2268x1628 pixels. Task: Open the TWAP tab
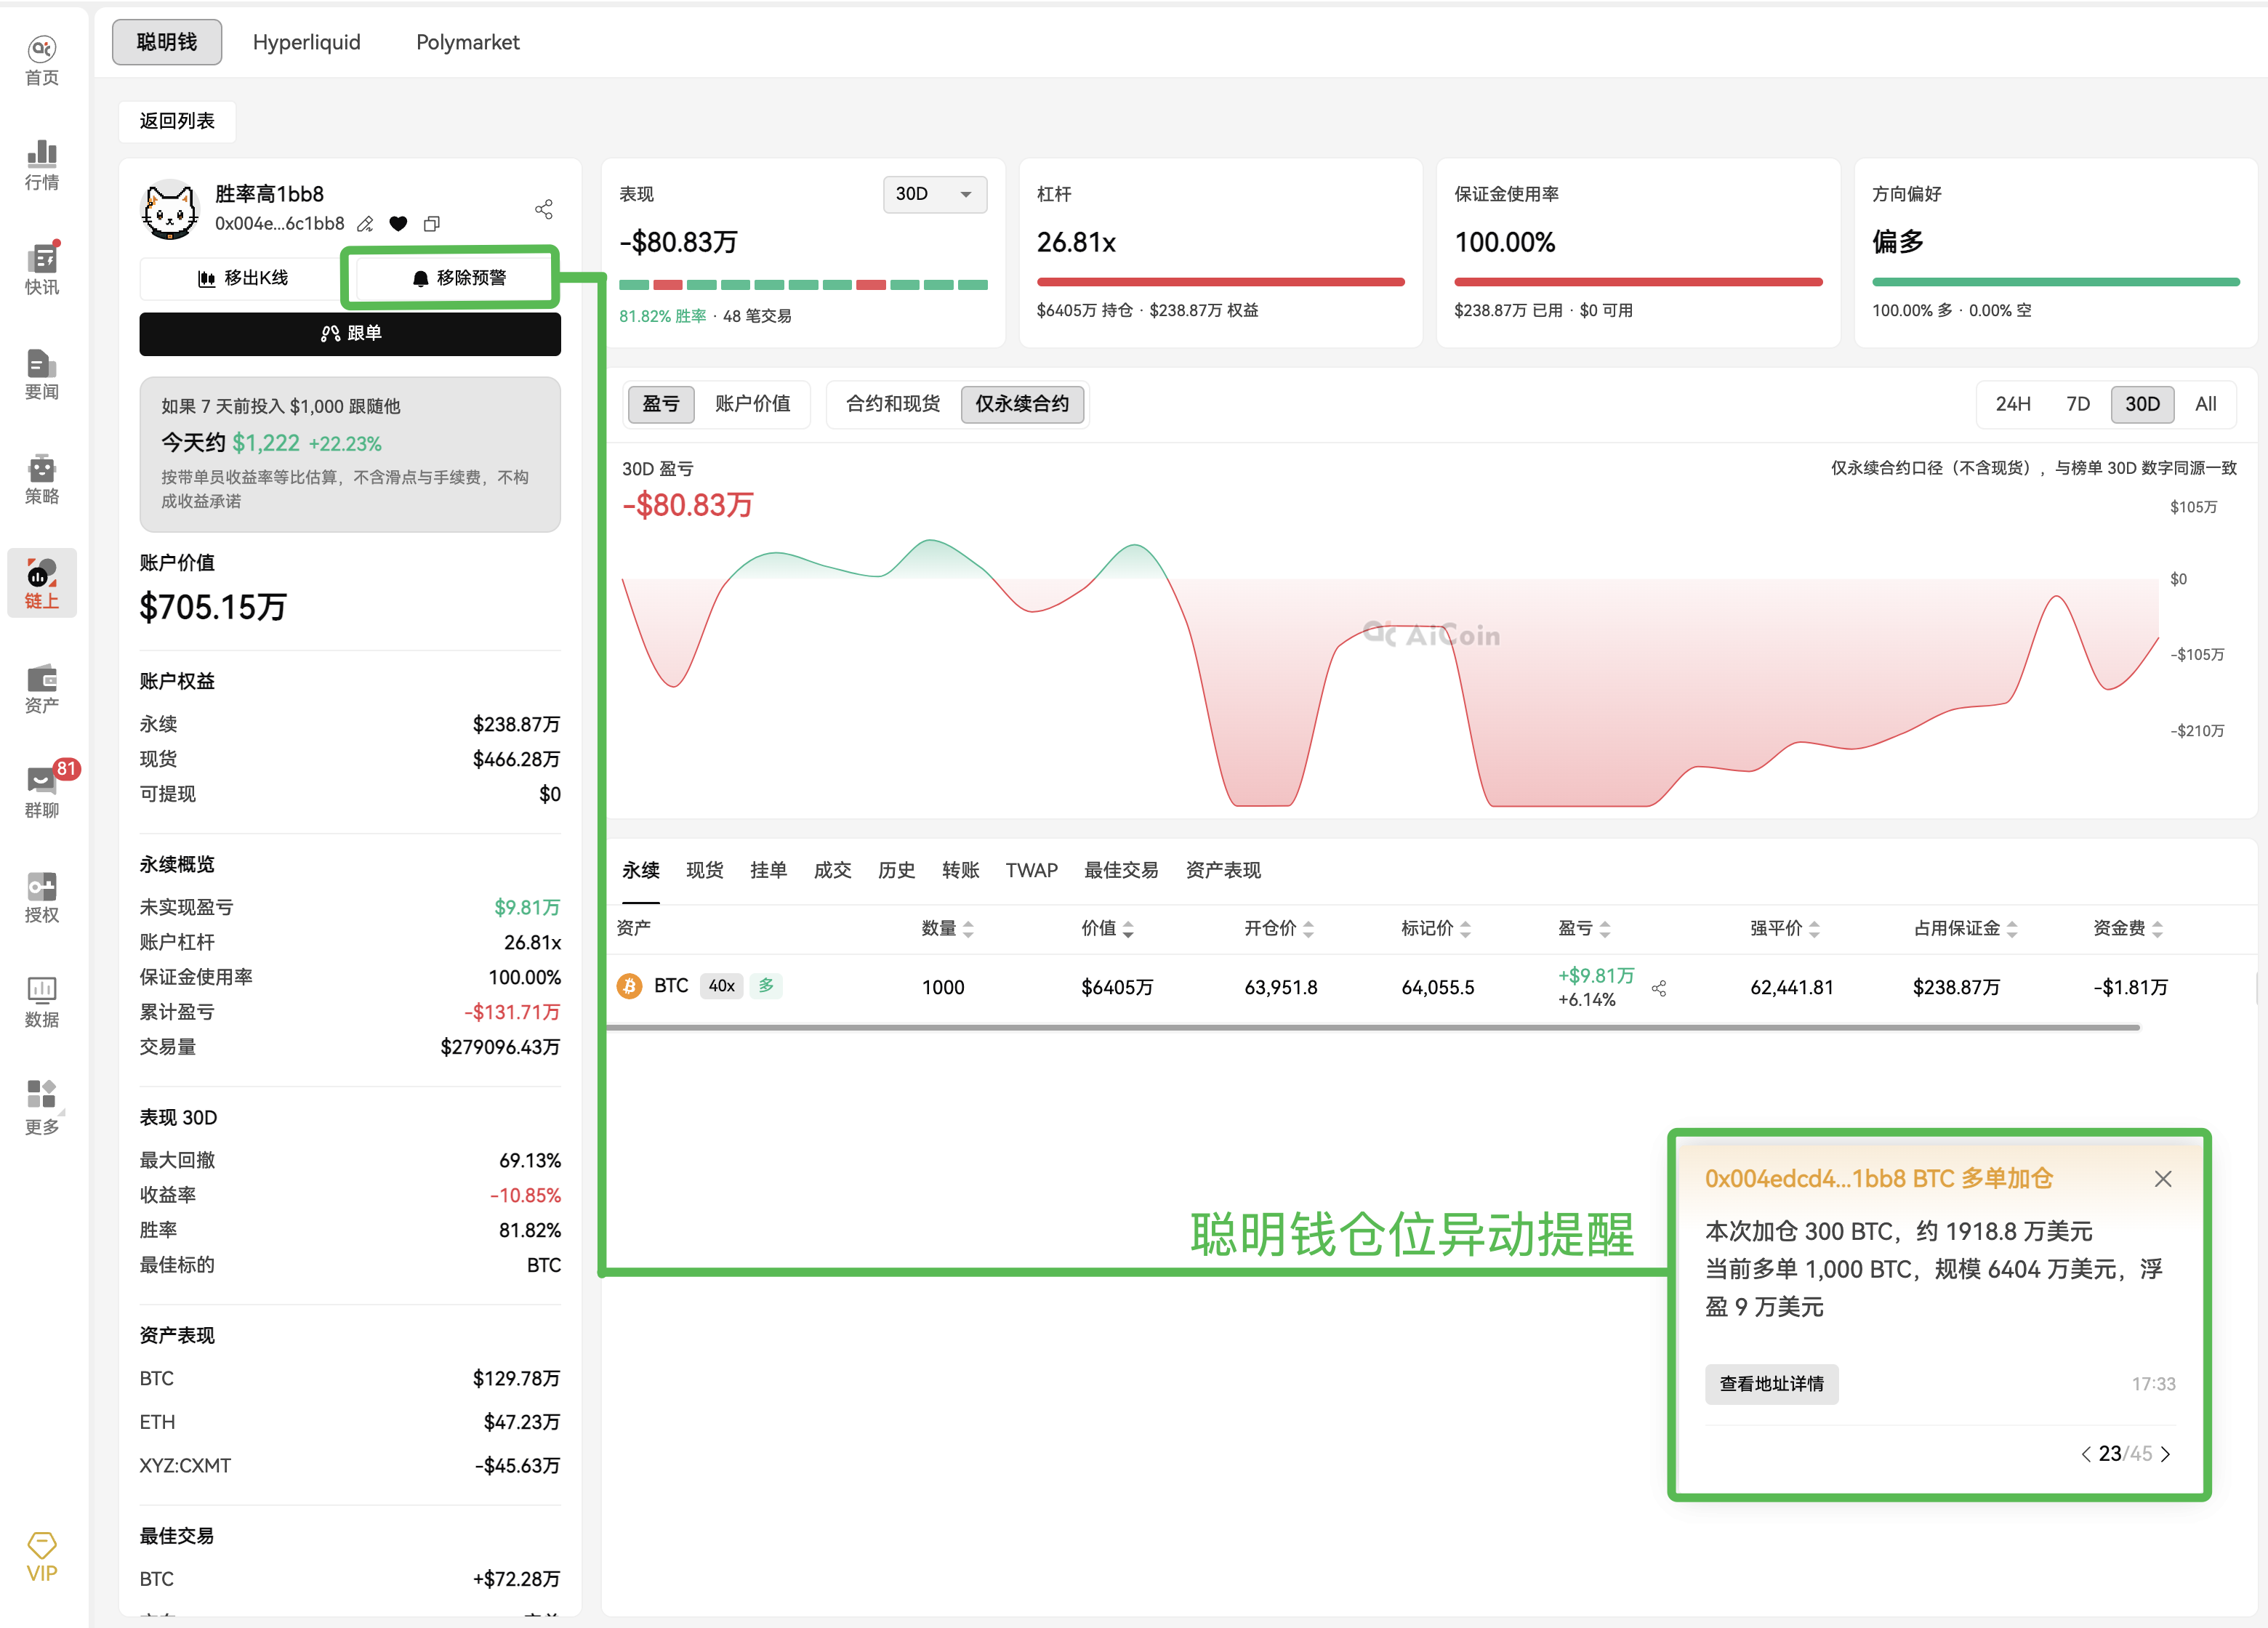click(1031, 870)
